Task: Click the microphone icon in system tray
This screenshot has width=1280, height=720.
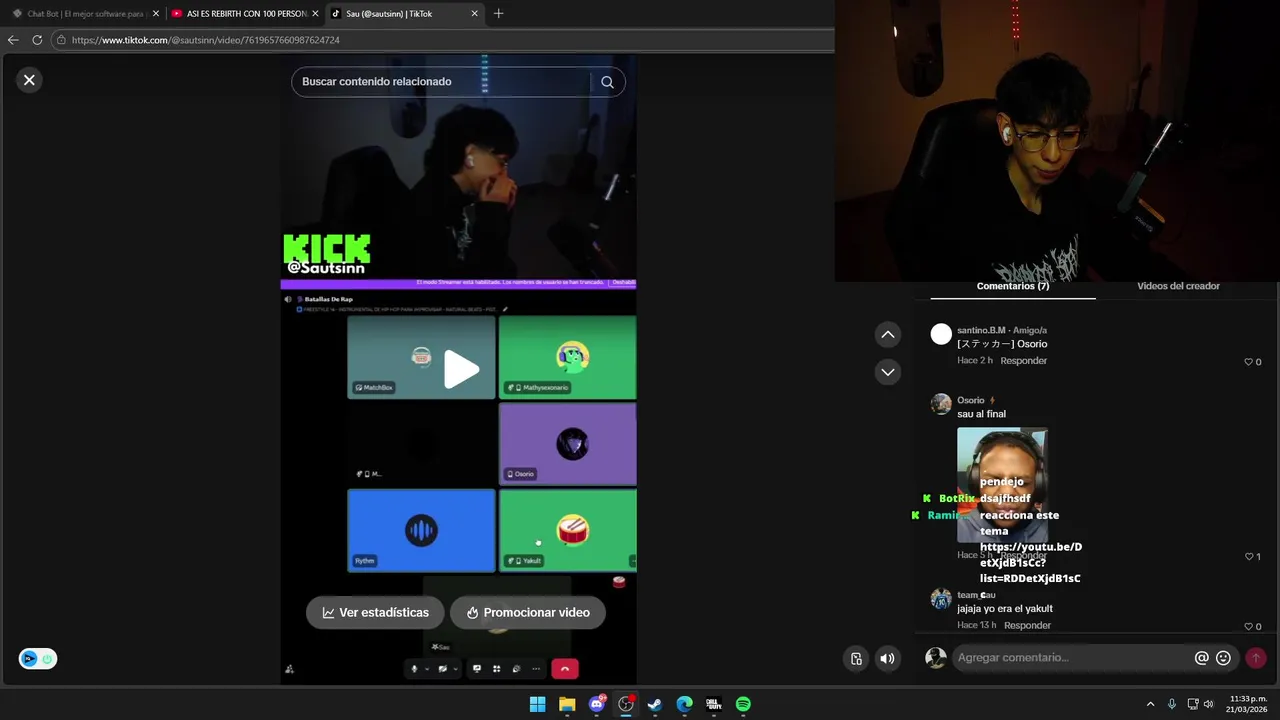Action: [x=1172, y=704]
